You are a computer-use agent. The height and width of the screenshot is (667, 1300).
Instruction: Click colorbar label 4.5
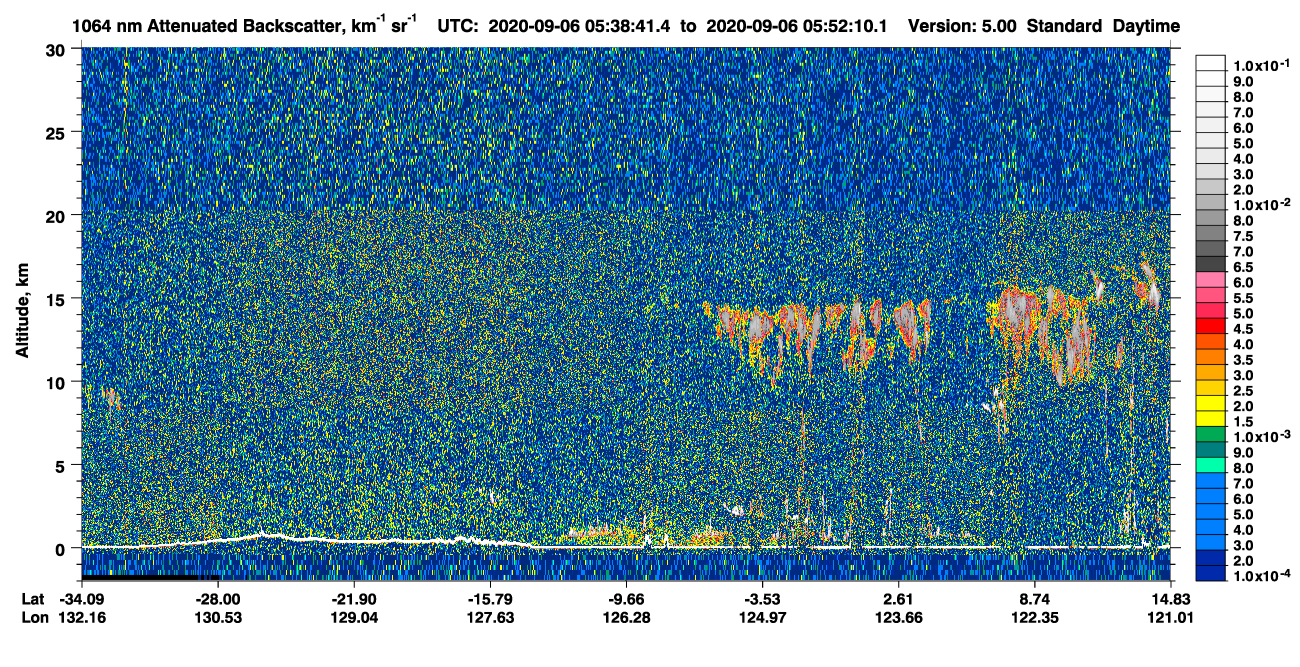[1242, 329]
